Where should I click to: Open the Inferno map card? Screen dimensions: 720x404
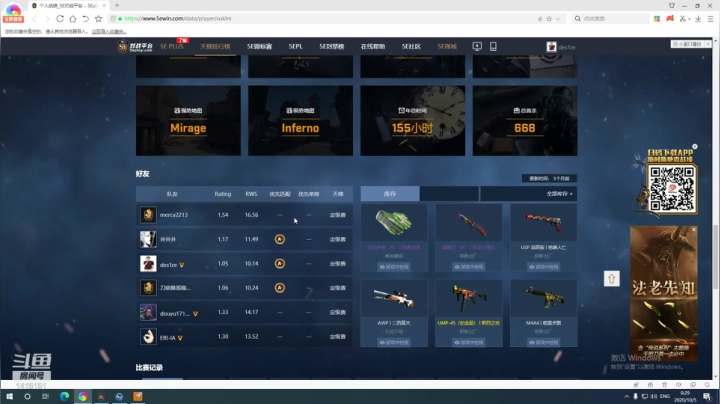pos(300,121)
